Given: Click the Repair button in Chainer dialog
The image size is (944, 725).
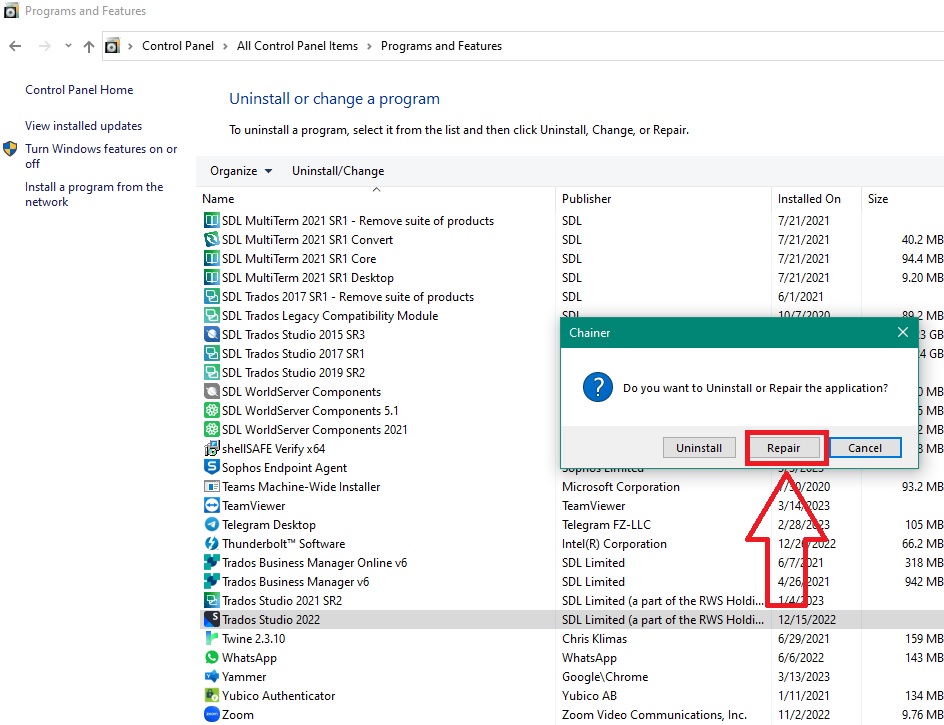Looking at the screenshot, I should 783,448.
